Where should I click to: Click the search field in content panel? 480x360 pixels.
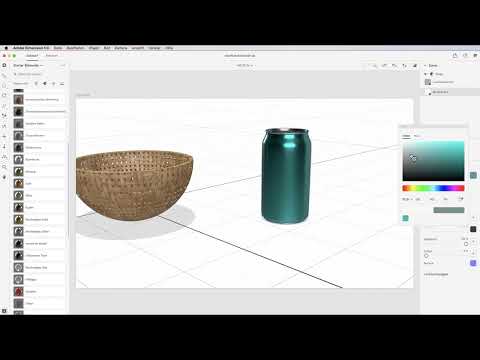[x=39, y=74]
